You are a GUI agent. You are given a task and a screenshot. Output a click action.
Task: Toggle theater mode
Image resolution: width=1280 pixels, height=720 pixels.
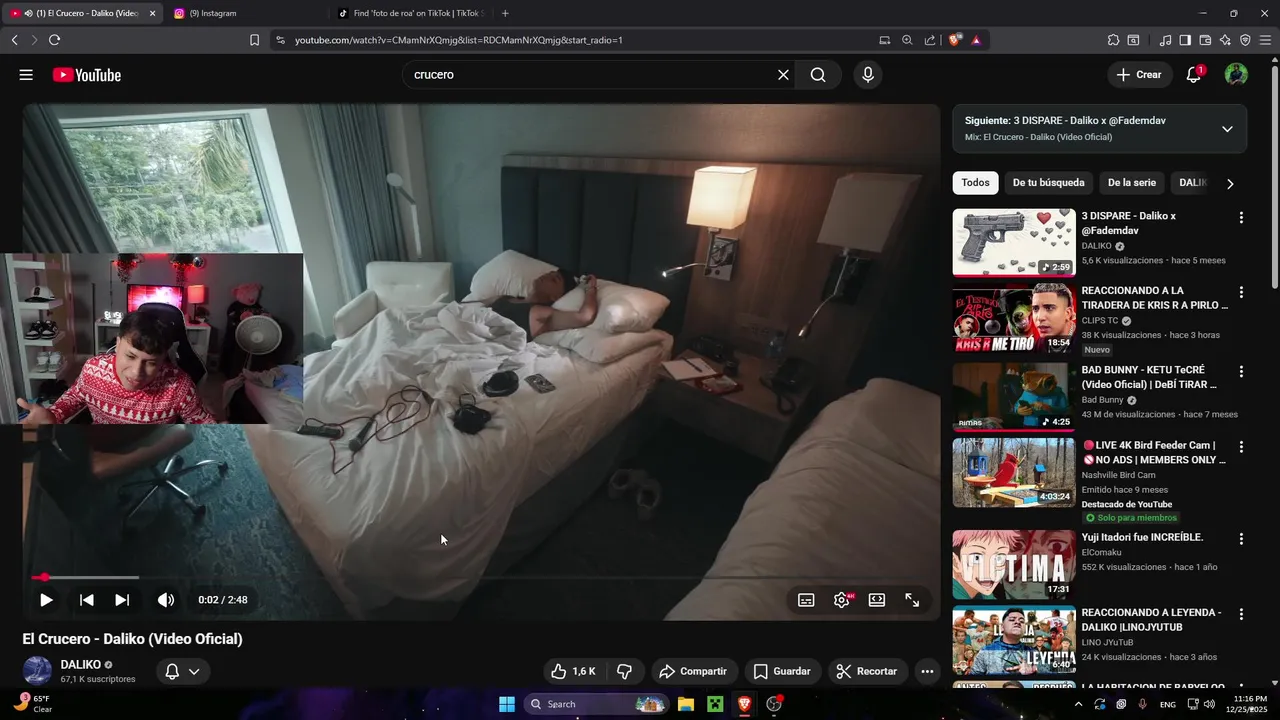tap(877, 600)
